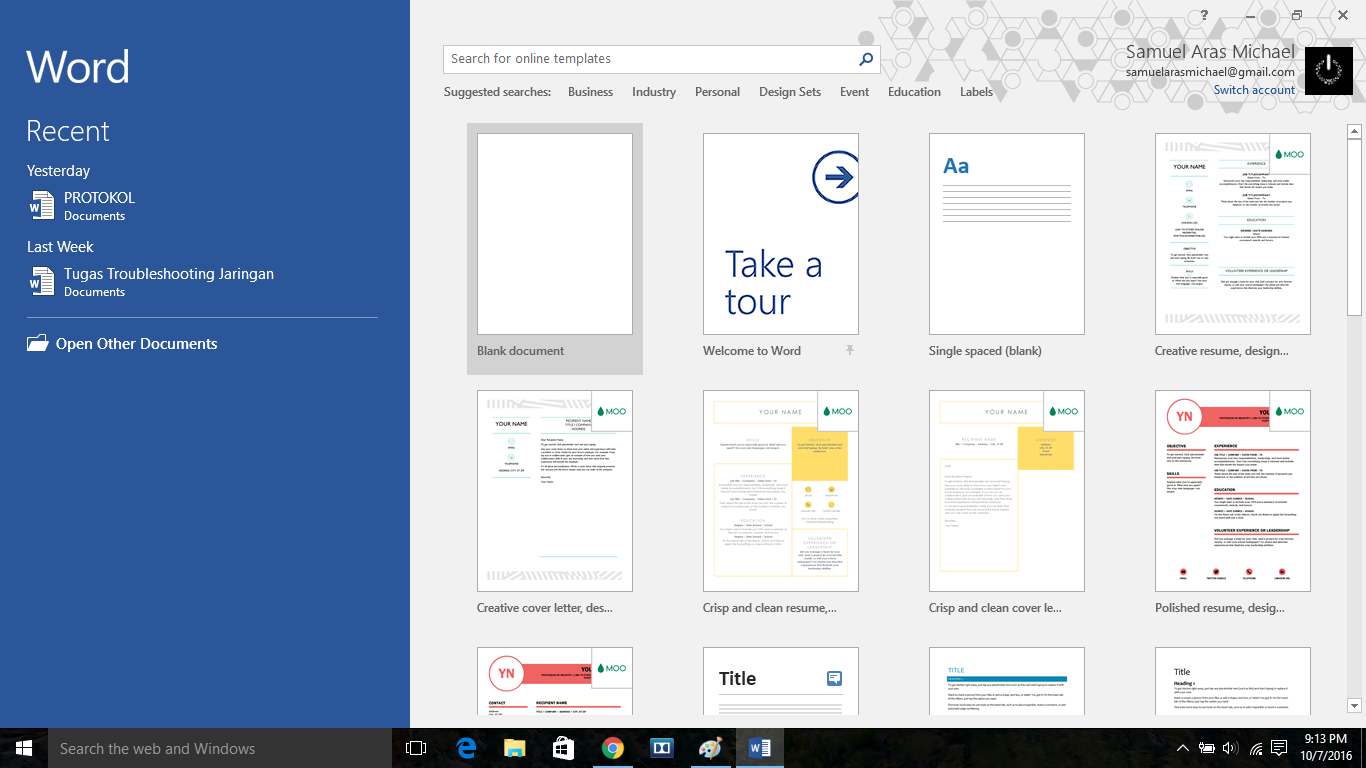Open recent Tugas Troubleshooting Jaringan document

[204, 282]
